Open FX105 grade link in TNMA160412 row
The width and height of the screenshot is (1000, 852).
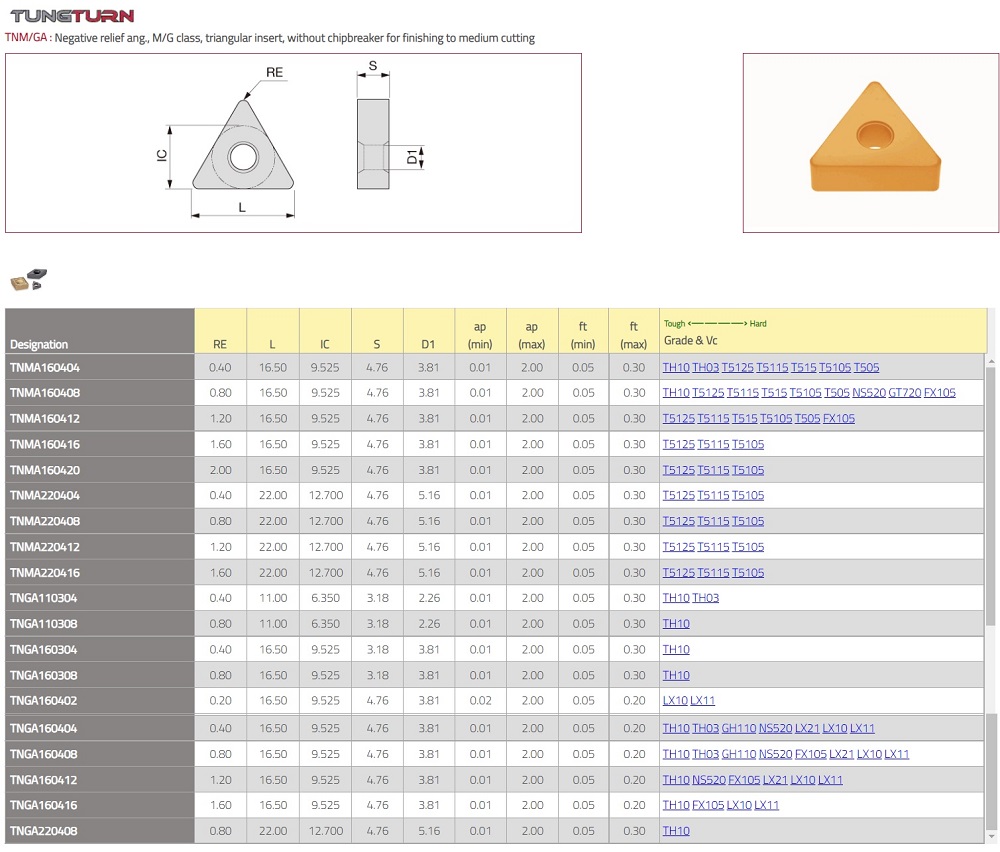(839, 418)
